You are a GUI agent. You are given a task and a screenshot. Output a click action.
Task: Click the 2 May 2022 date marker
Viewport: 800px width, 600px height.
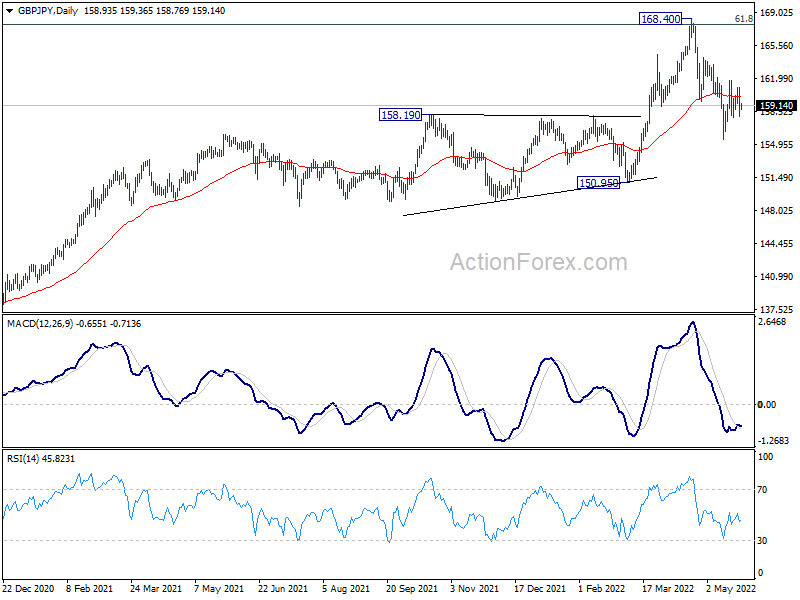(731, 588)
